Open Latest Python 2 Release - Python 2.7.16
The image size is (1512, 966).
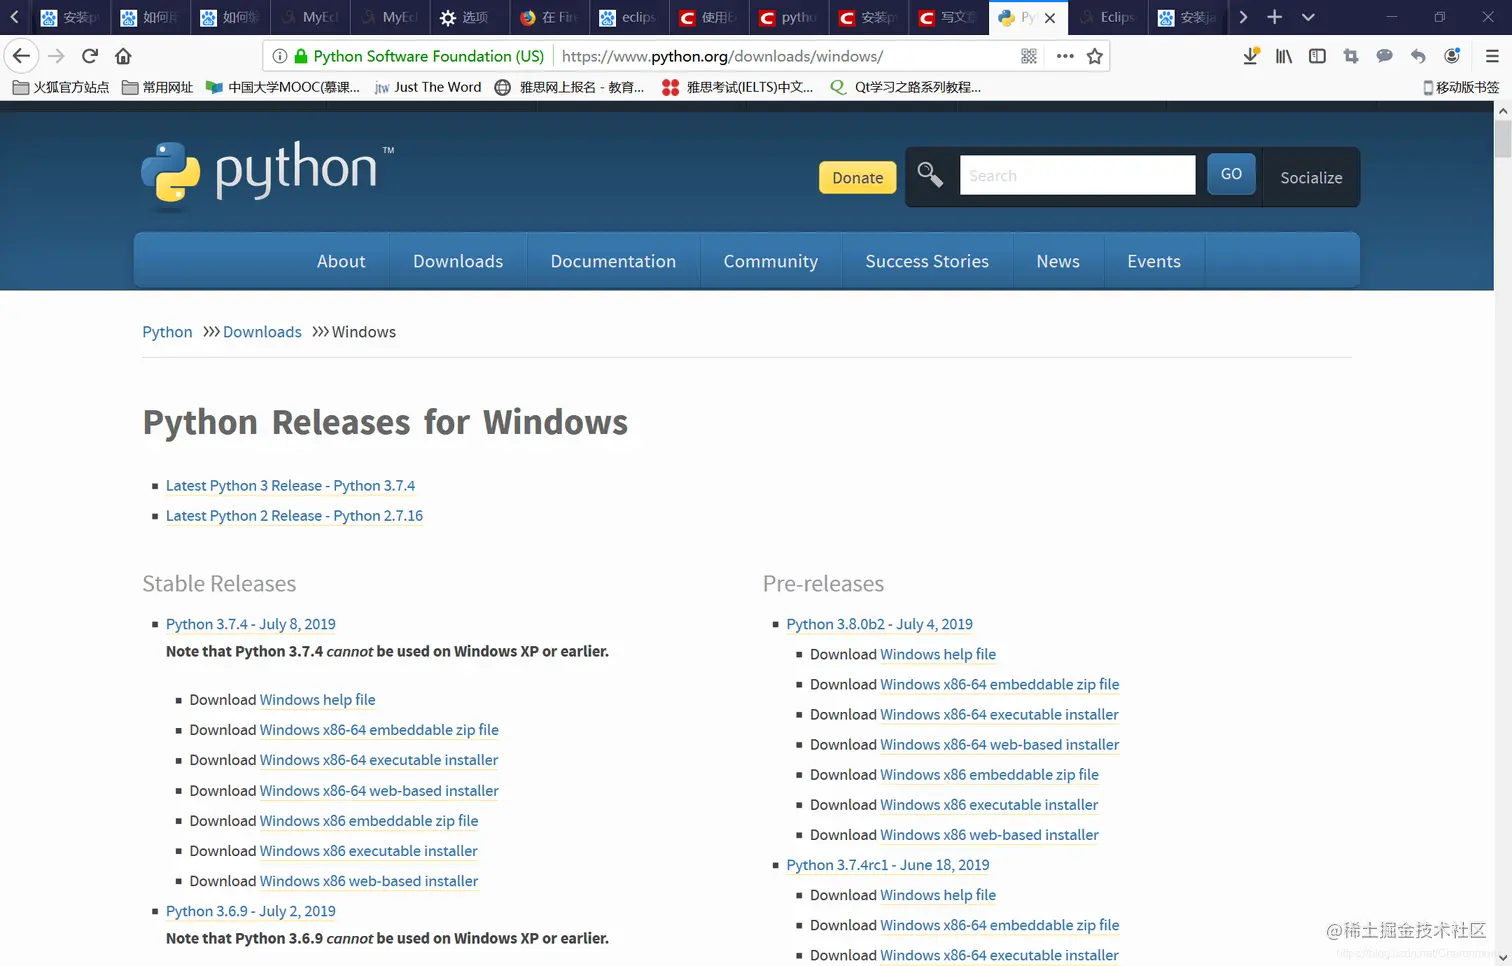pyautogui.click(x=294, y=516)
